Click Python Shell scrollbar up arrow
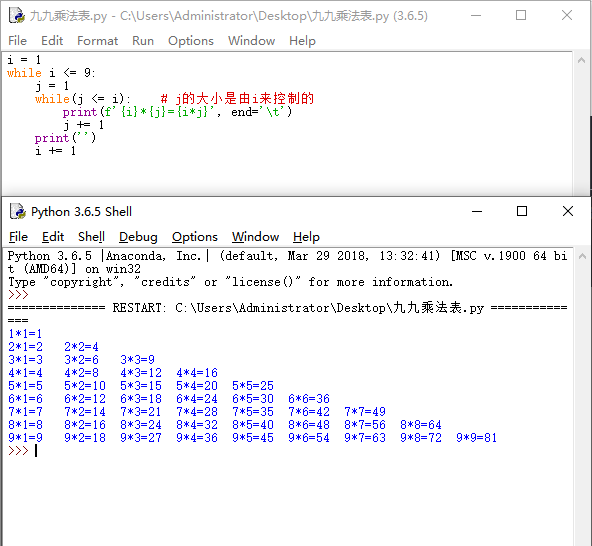This screenshot has height=546, width=592. 582,256
